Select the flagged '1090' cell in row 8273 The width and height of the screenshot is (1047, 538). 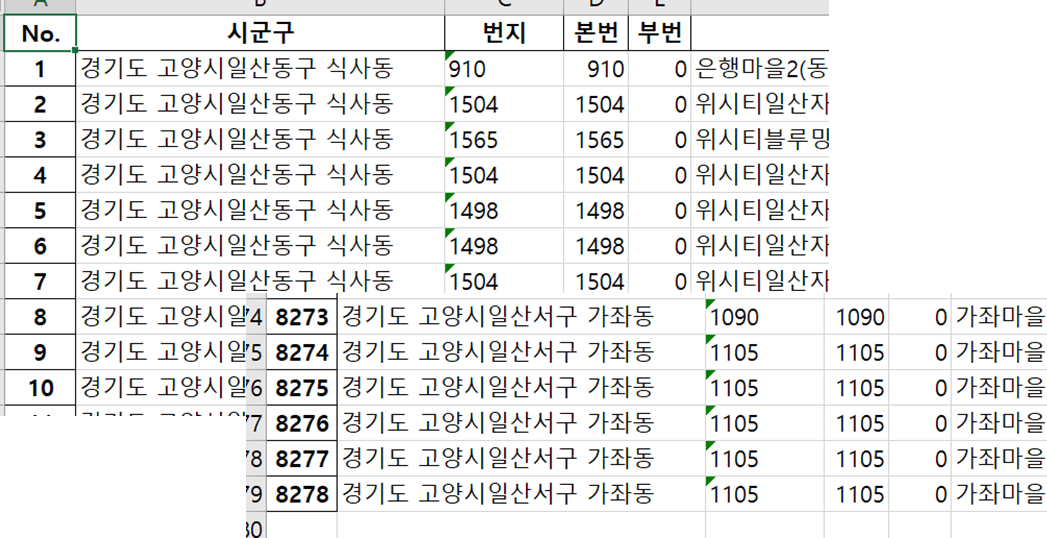(x=765, y=317)
